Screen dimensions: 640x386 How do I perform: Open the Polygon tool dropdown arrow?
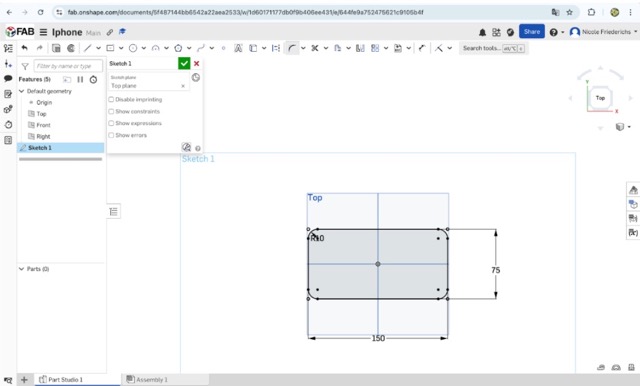189,48
